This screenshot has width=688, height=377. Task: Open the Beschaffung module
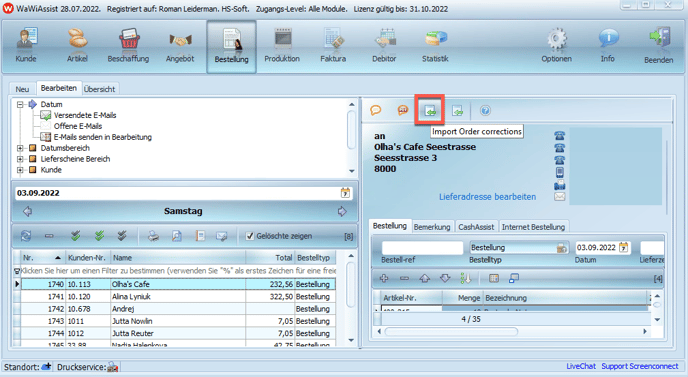129,45
